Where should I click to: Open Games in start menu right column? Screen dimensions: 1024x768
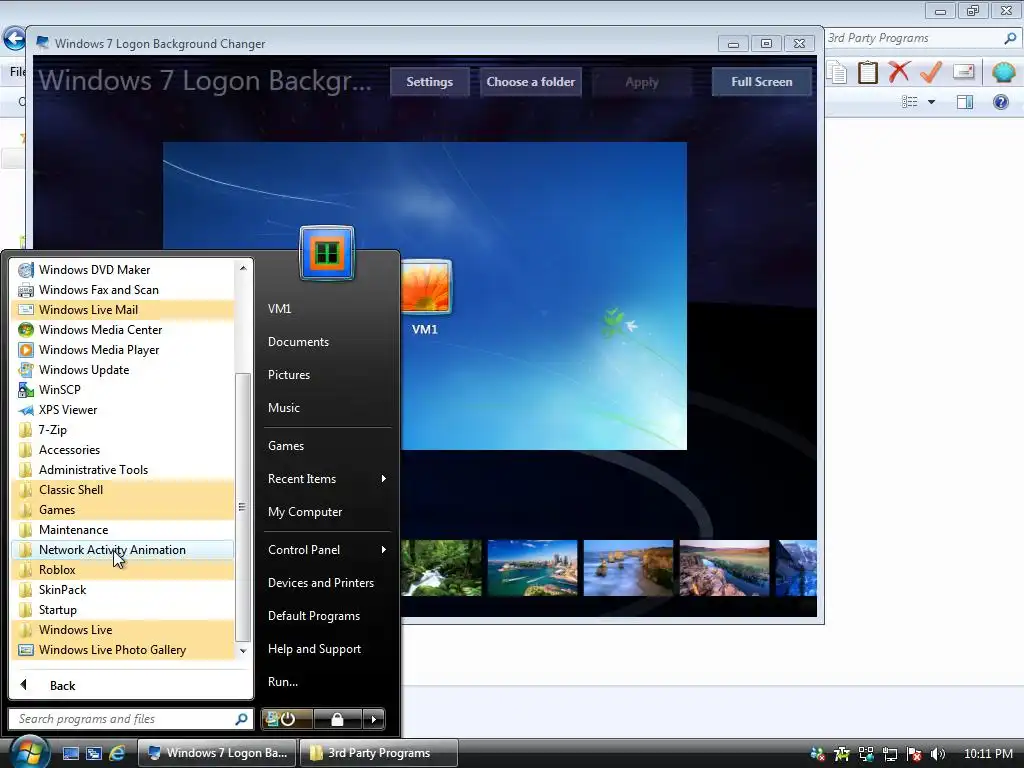286,446
